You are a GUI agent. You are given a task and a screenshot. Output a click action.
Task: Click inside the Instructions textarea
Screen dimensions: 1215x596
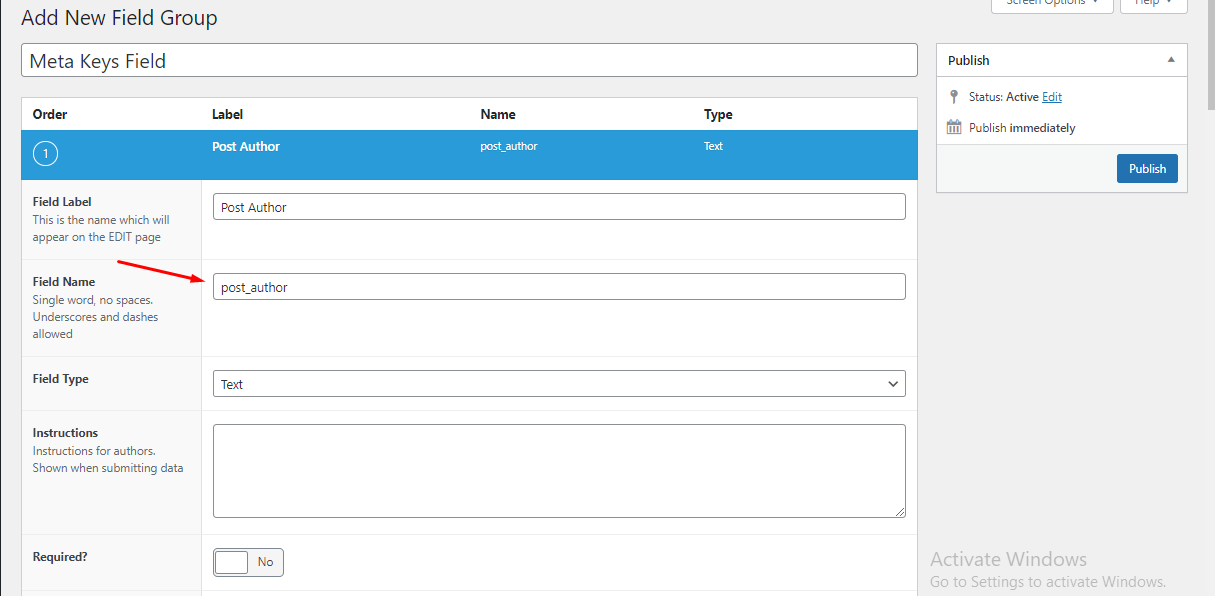click(559, 471)
